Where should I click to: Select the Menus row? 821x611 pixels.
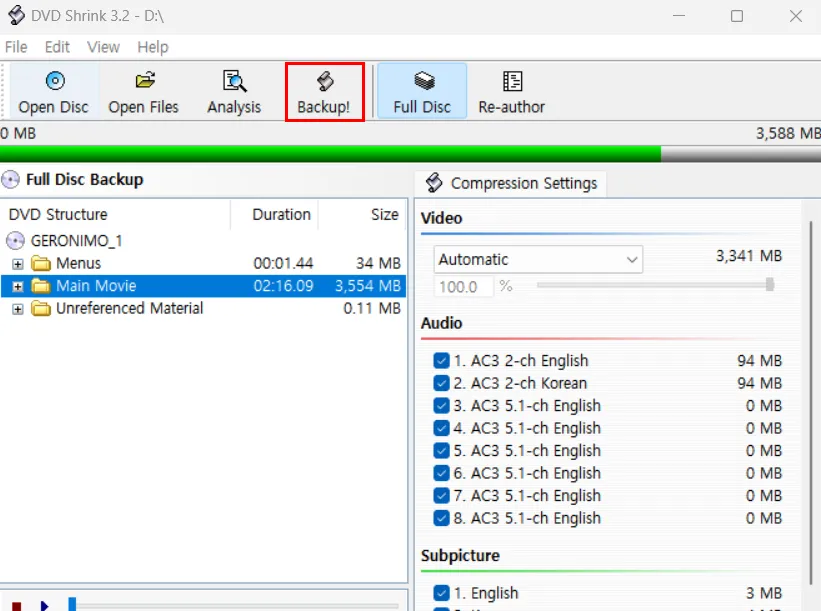pyautogui.click(x=203, y=263)
